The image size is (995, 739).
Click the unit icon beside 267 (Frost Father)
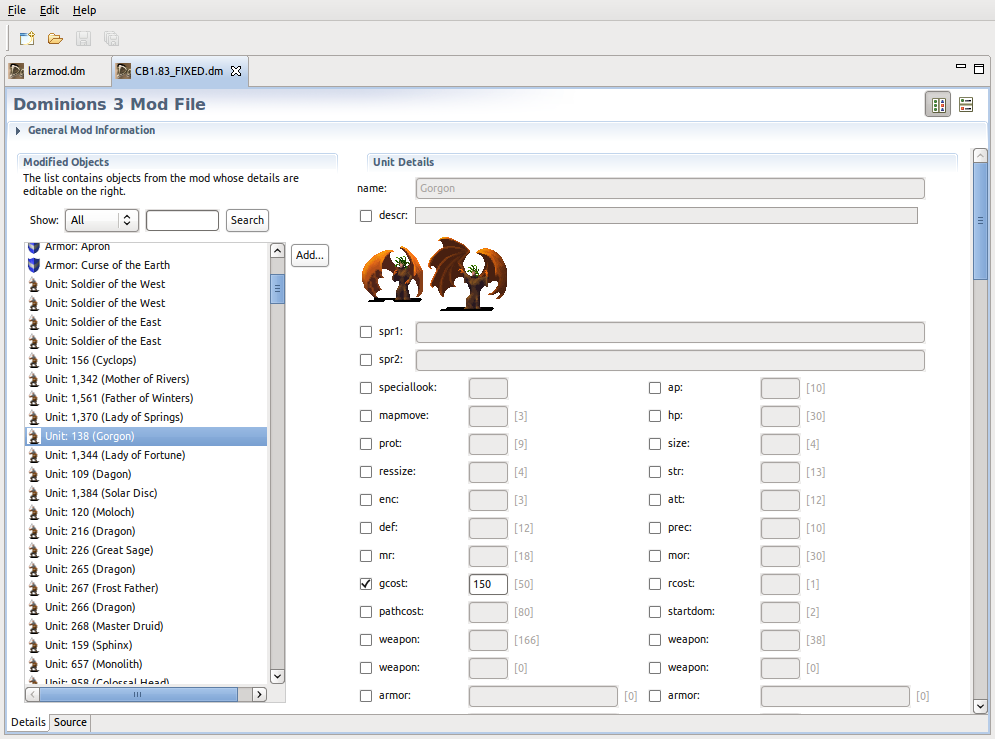pos(34,589)
